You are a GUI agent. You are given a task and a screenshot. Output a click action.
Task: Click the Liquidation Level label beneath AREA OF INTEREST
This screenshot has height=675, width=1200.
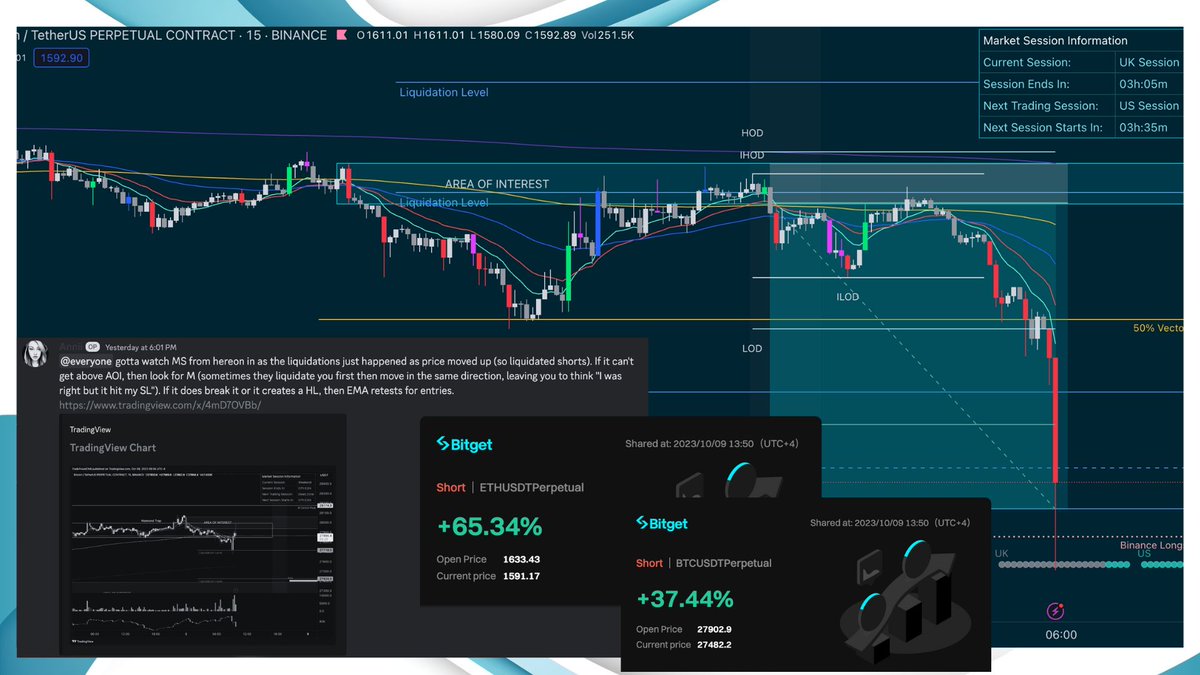click(x=444, y=202)
